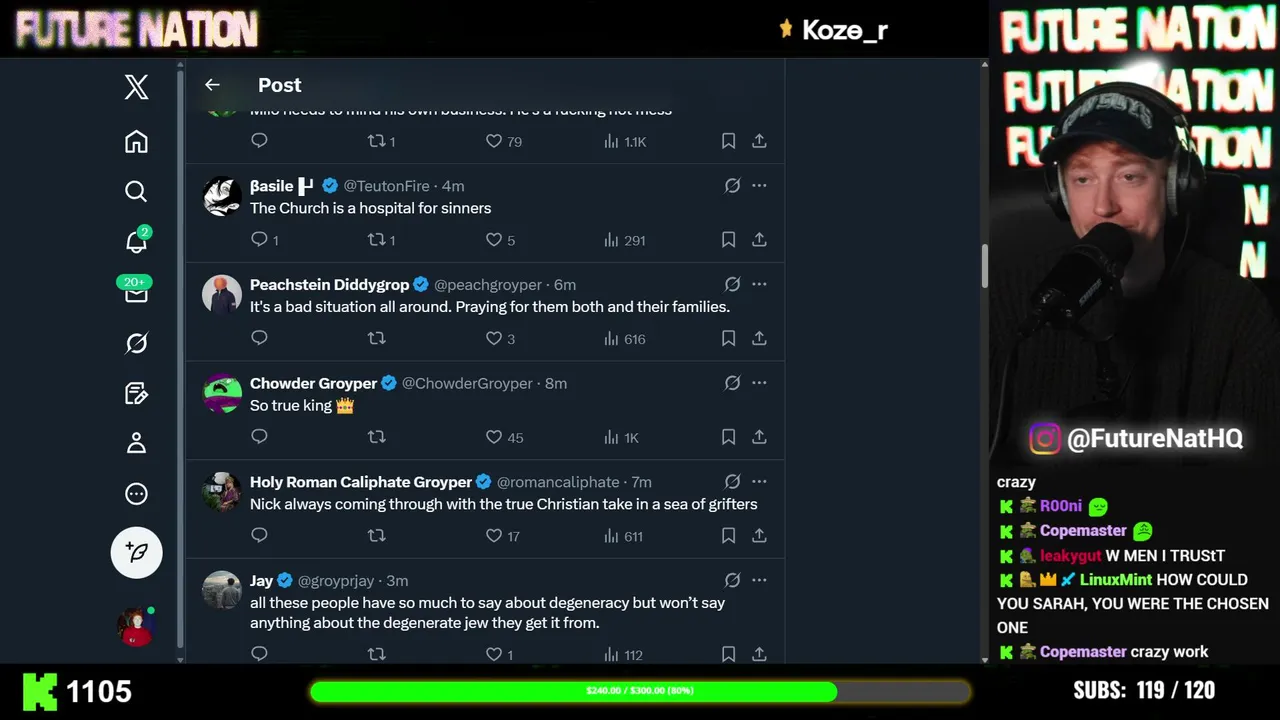This screenshot has width=1280, height=720.
Task: Go back using the Post arrow
Action: (212, 85)
